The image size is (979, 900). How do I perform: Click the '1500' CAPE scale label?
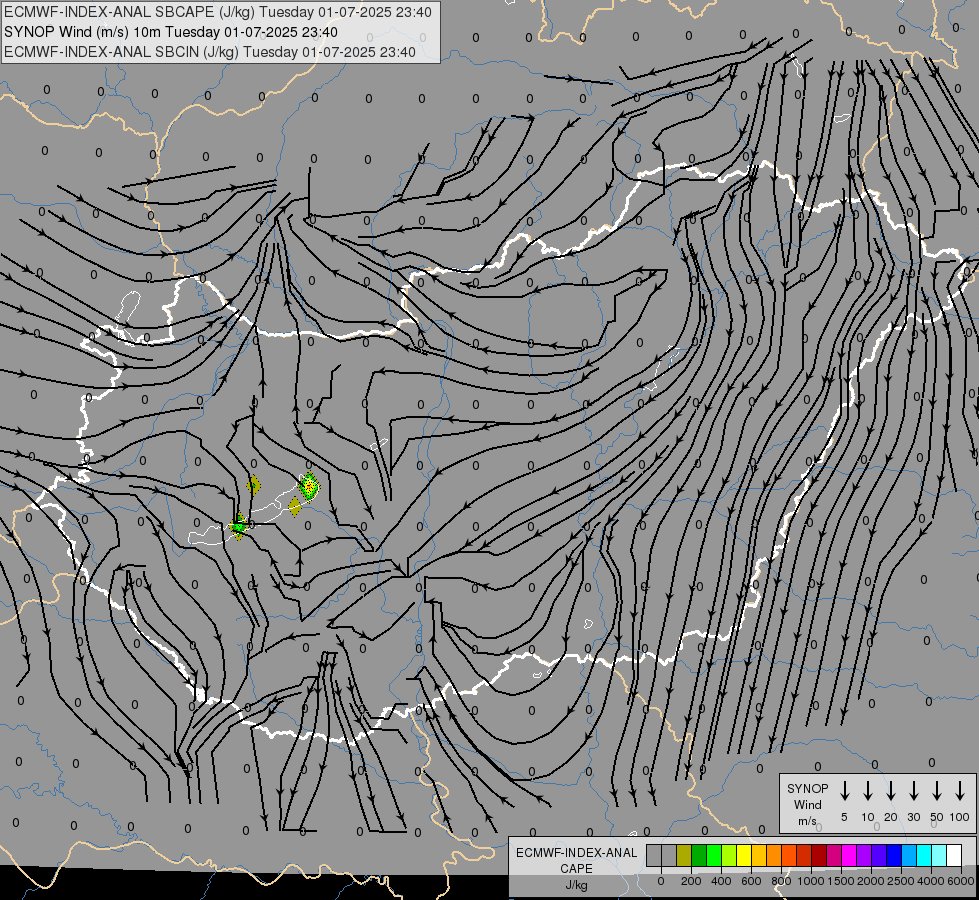coord(841,881)
